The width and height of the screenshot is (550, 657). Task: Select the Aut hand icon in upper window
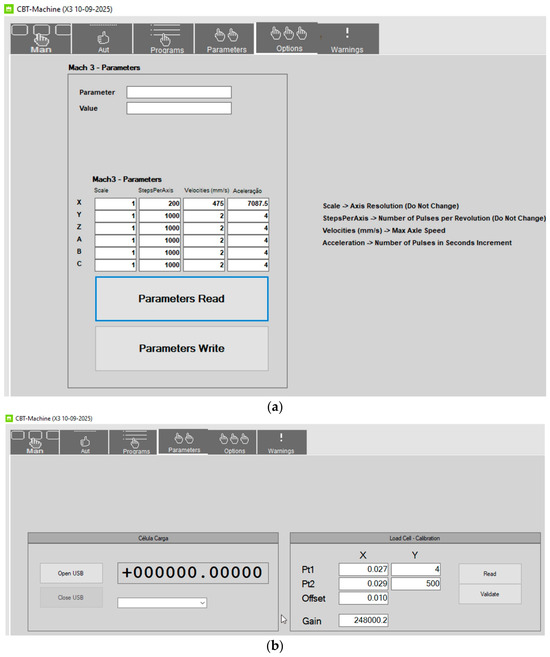point(103,39)
